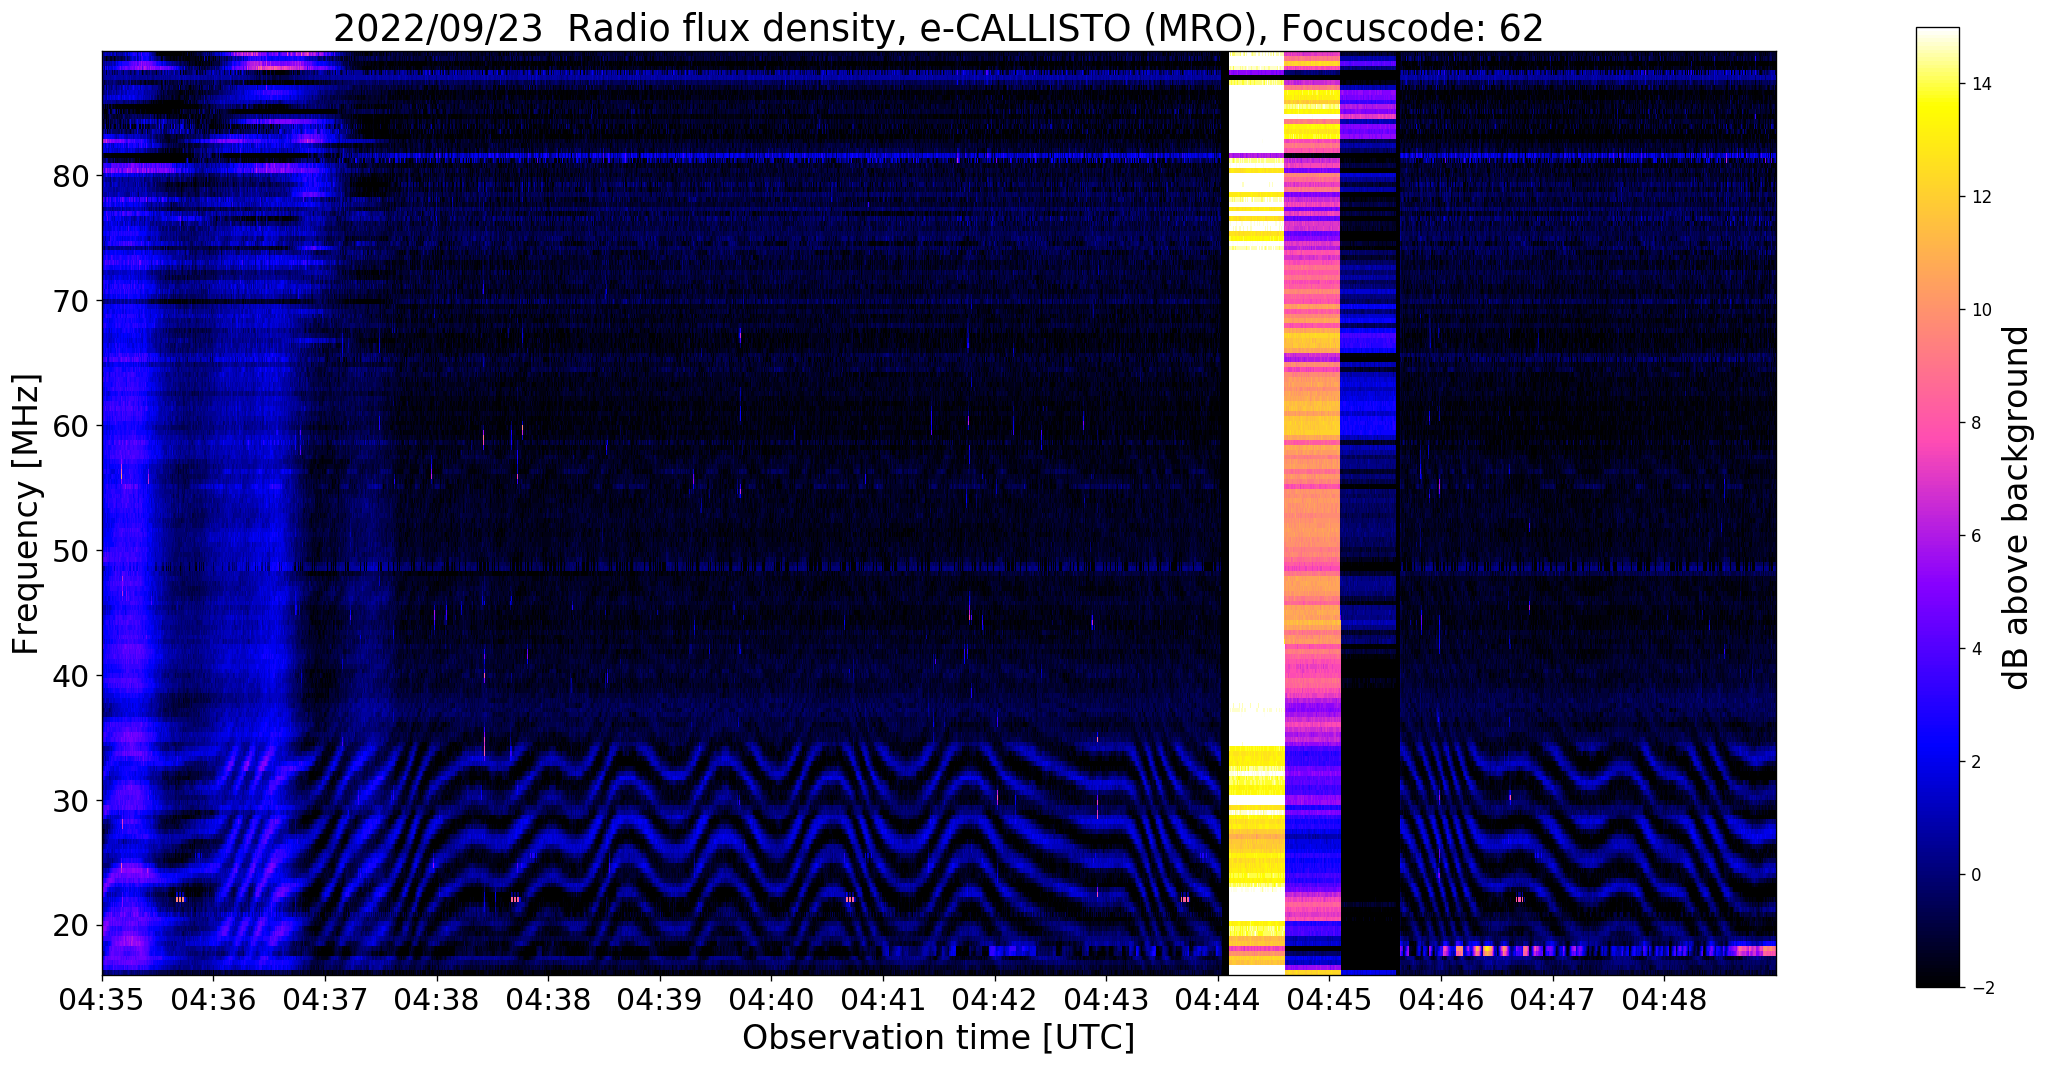The image size is (2047, 1067).
Task: Select the 04:40 time tick label
Action: (x=771, y=999)
